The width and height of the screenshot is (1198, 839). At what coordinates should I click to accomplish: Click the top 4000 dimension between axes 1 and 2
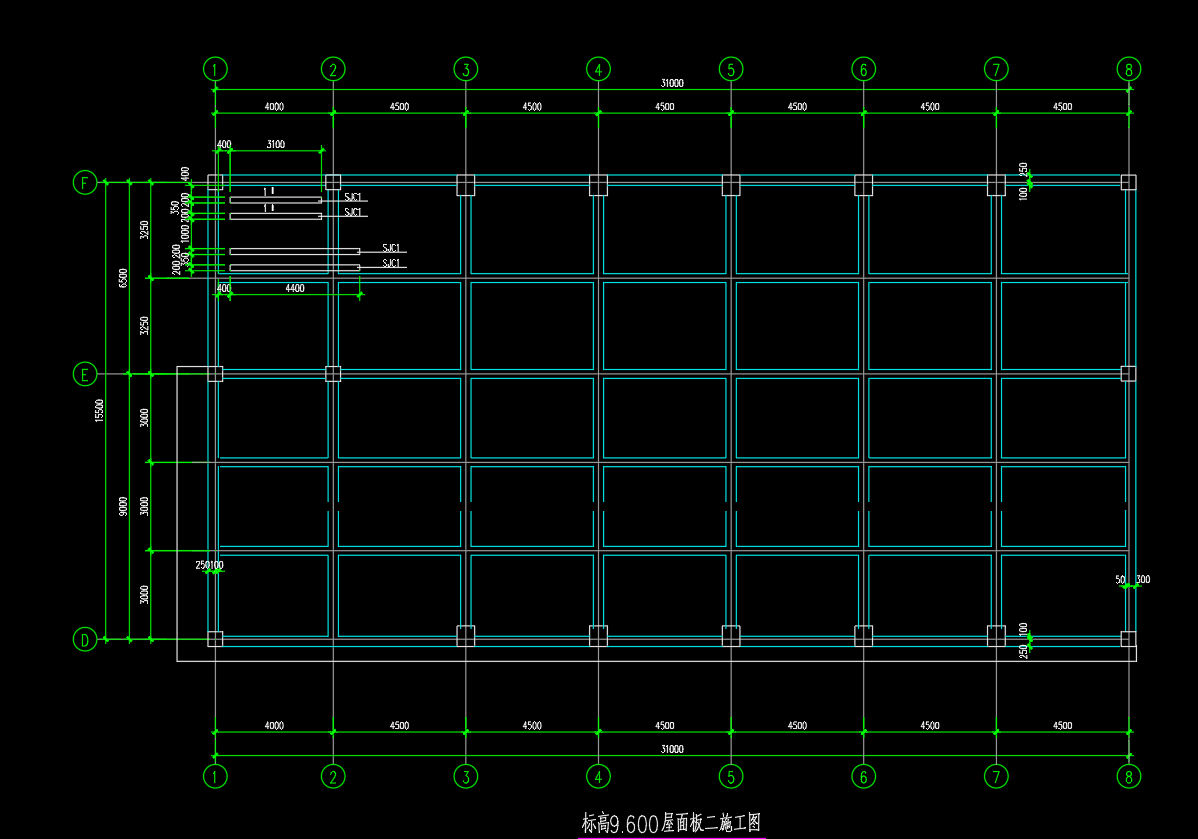point(274,107)
